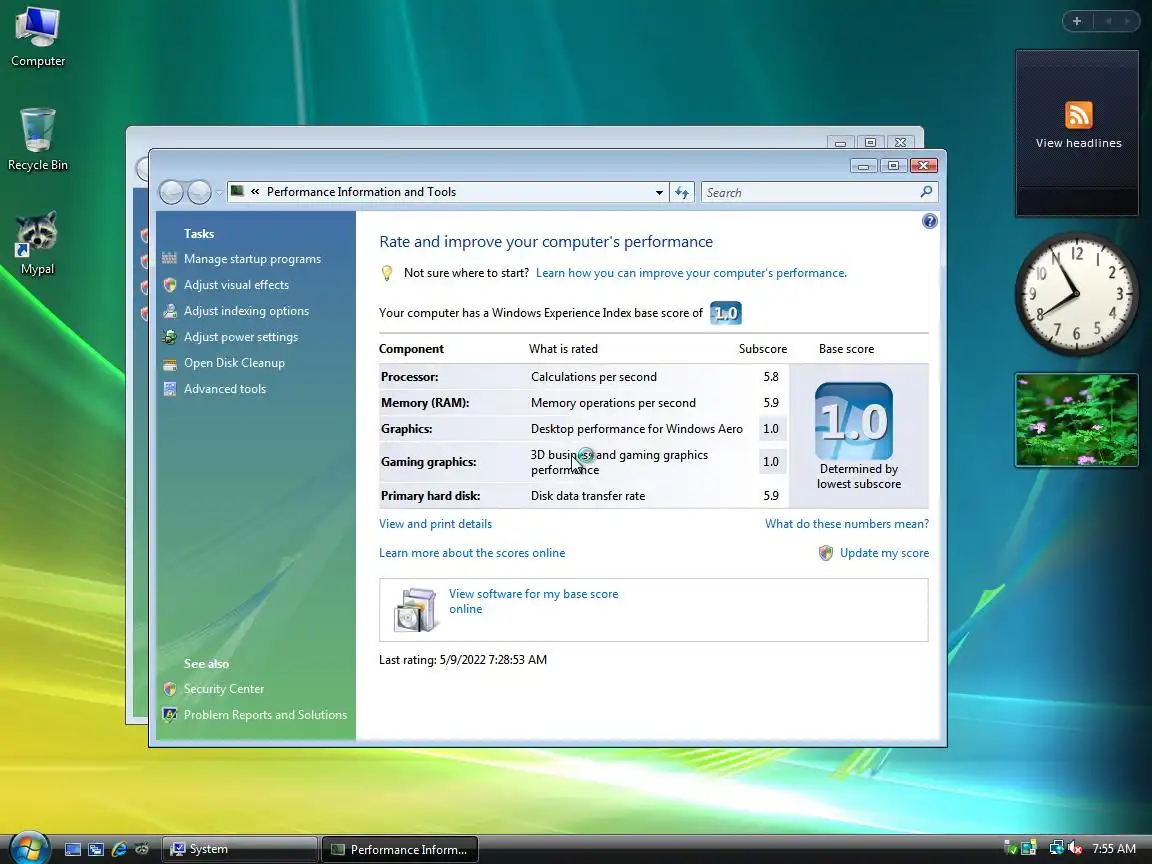
Task: Click Show Desktop in Quick Launch
Action: tap(73, 849)
